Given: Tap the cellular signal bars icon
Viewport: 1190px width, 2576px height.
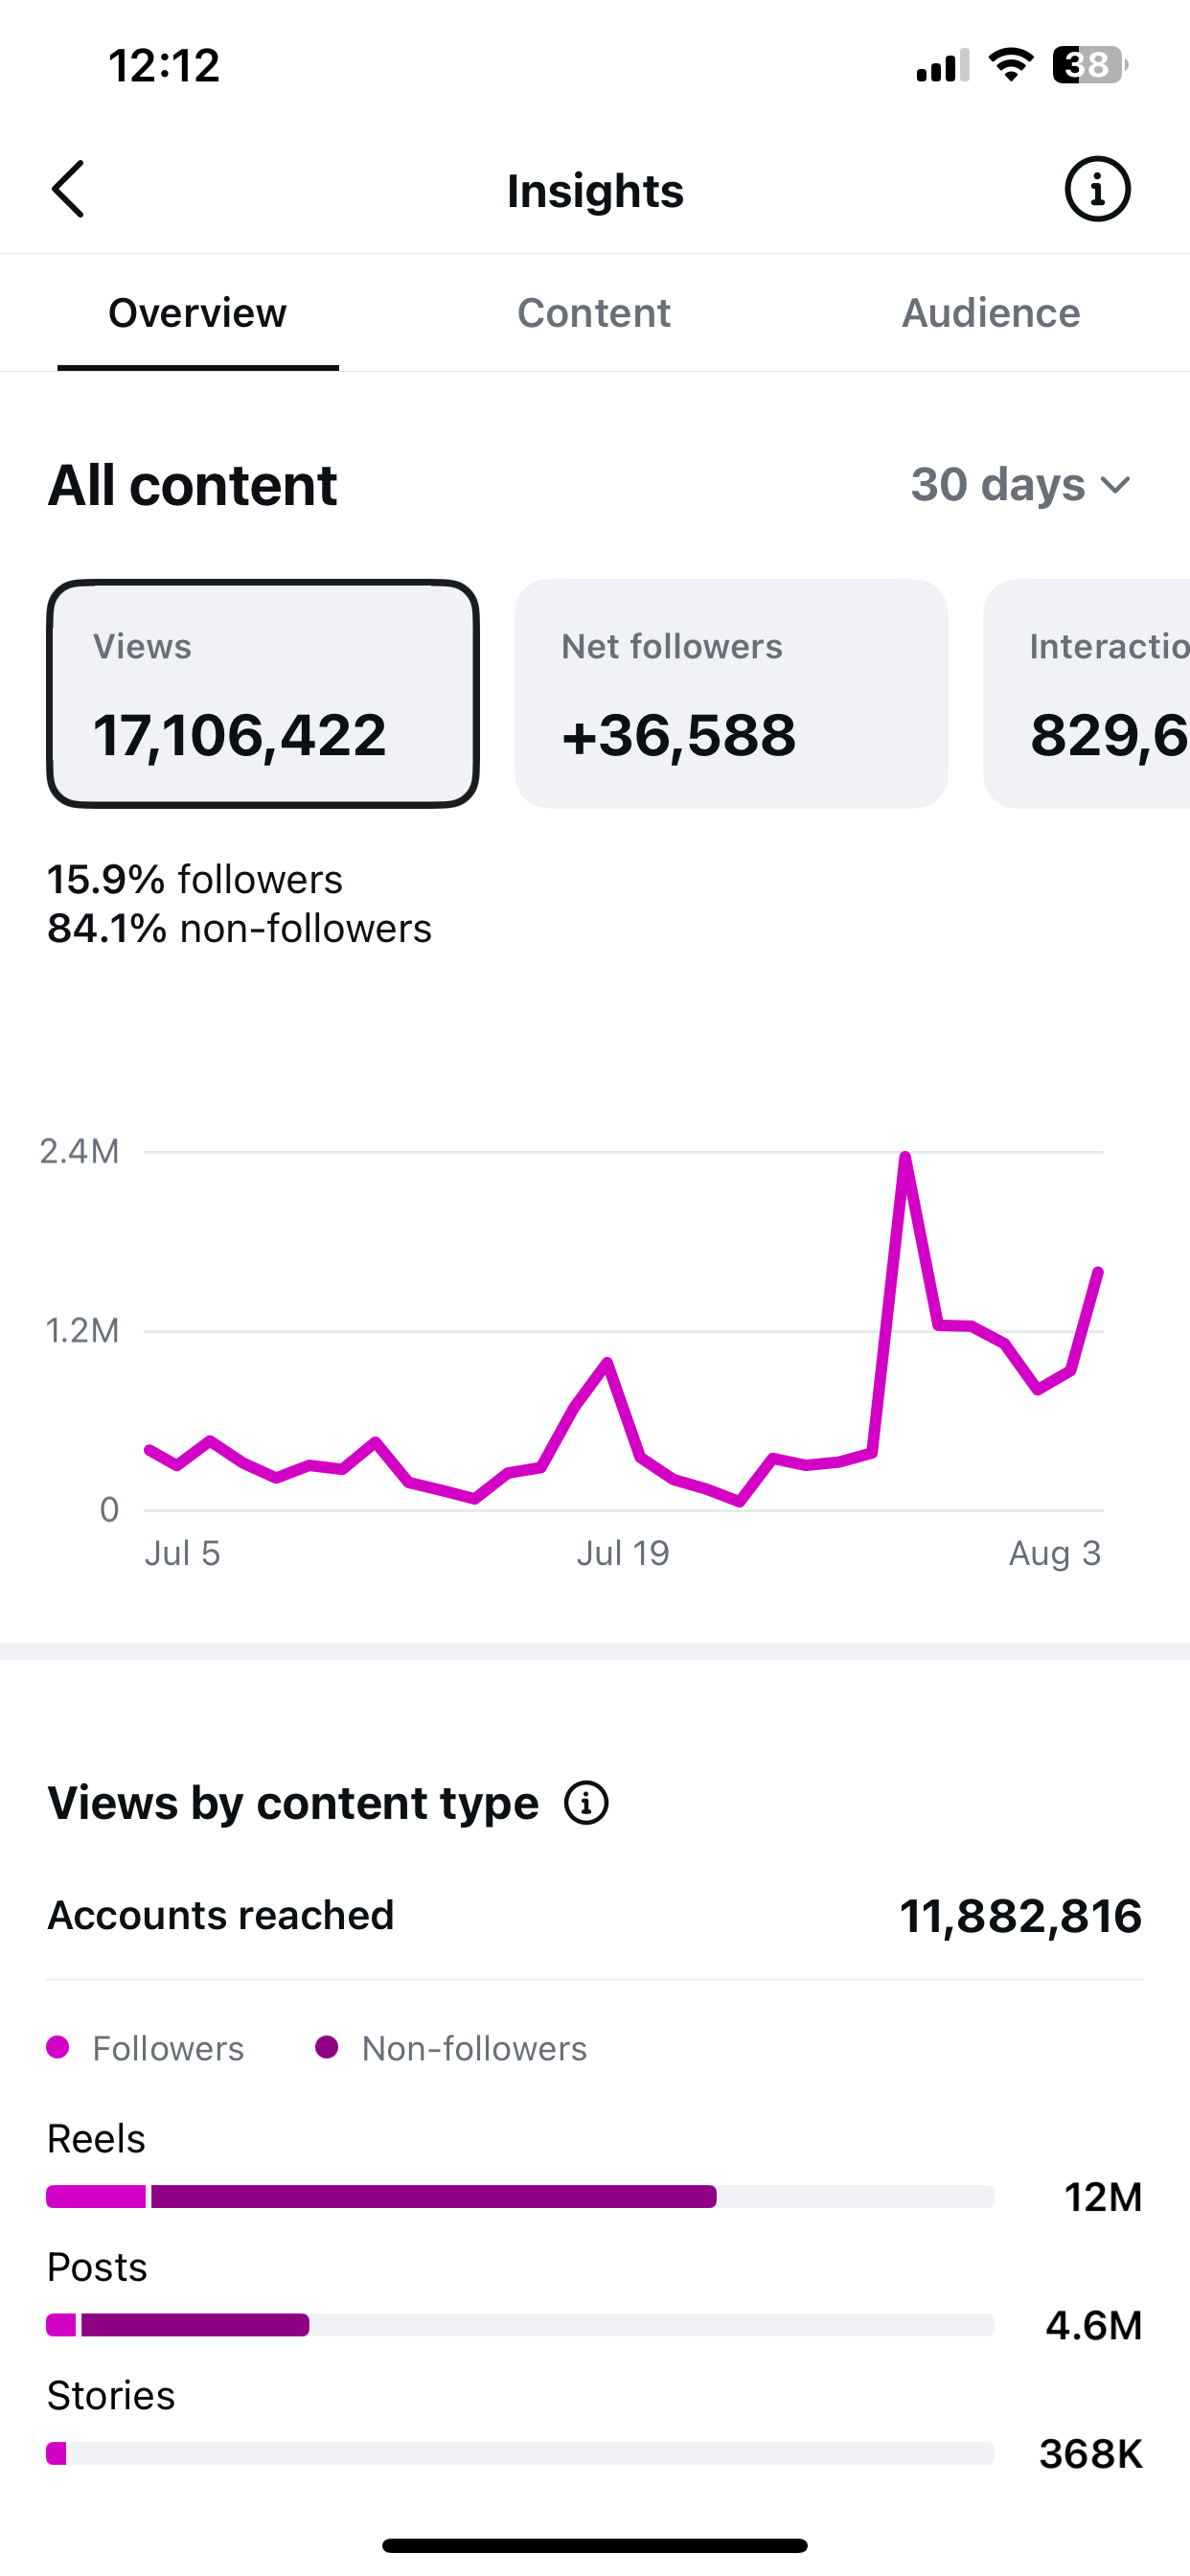Looking at the screenshot, I should coord(942,65).
